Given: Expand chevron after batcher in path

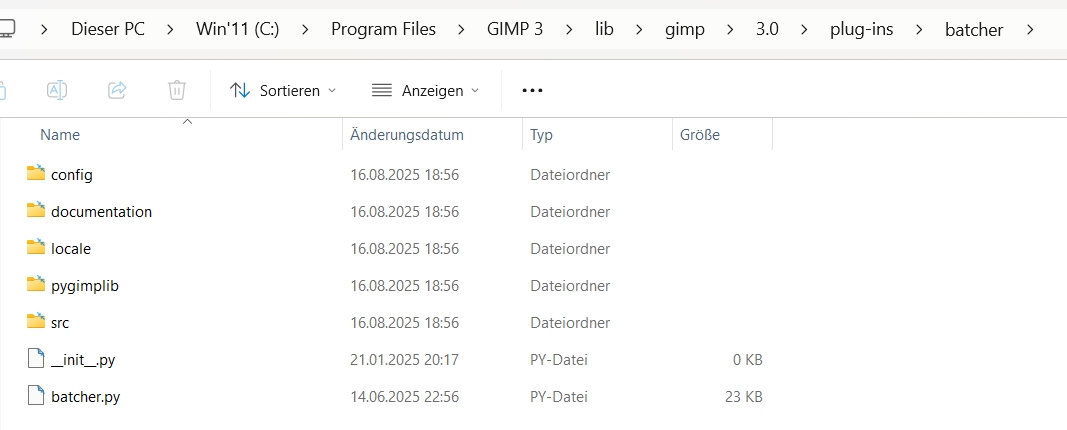Looking at the screenshot, I should click(x=1030, y=29).
